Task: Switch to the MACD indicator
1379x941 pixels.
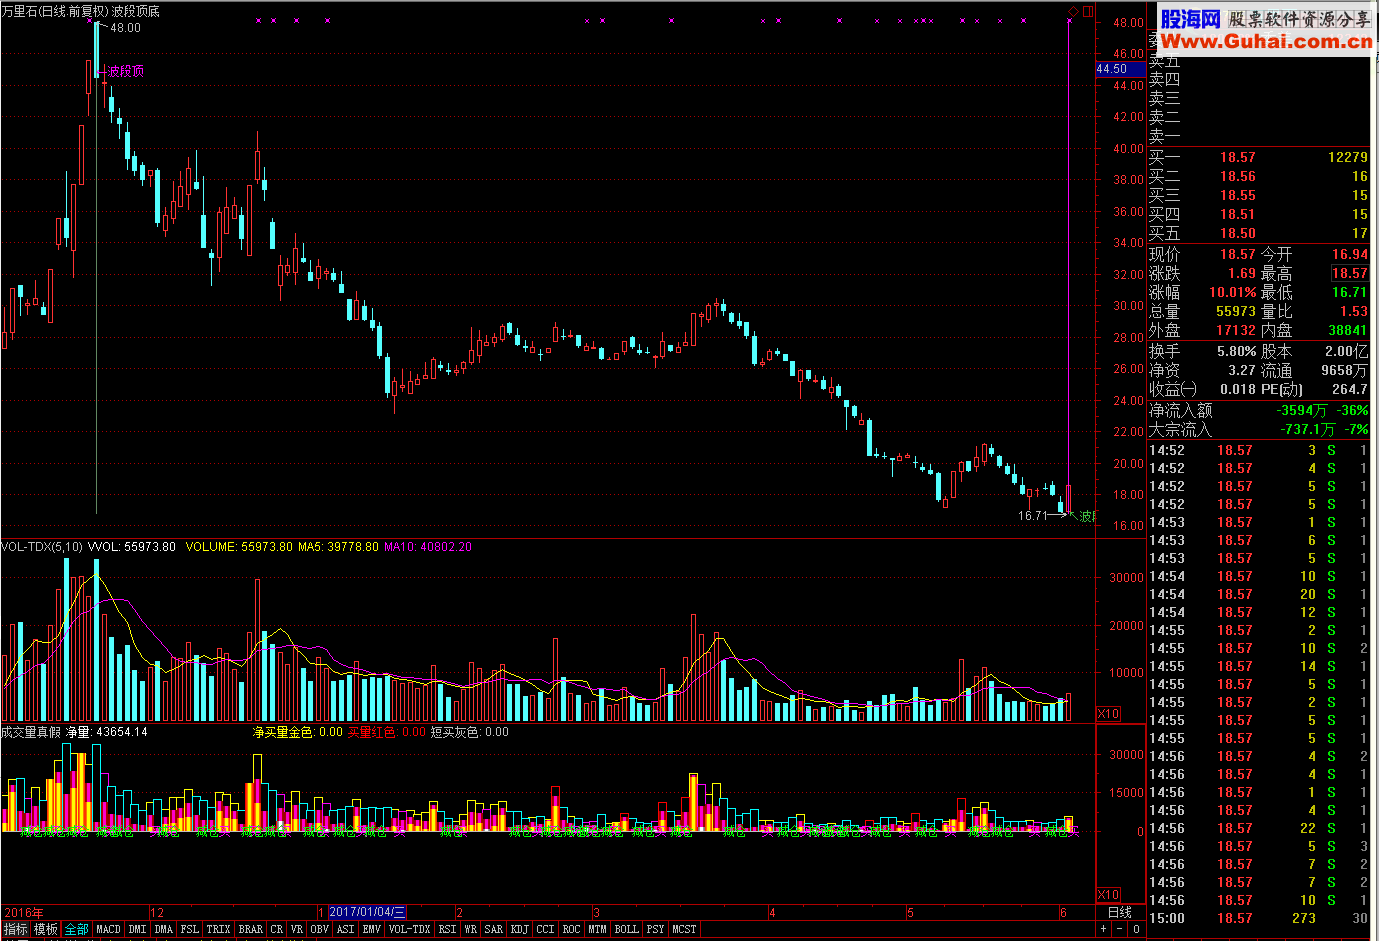Action: 108,929
